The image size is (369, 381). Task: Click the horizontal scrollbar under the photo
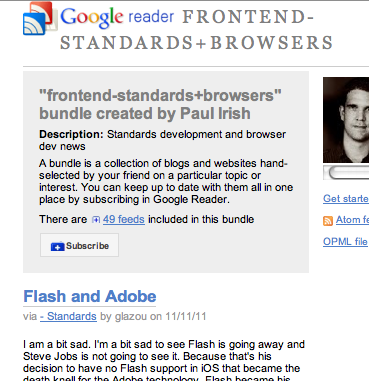click(x=346, y=173)
